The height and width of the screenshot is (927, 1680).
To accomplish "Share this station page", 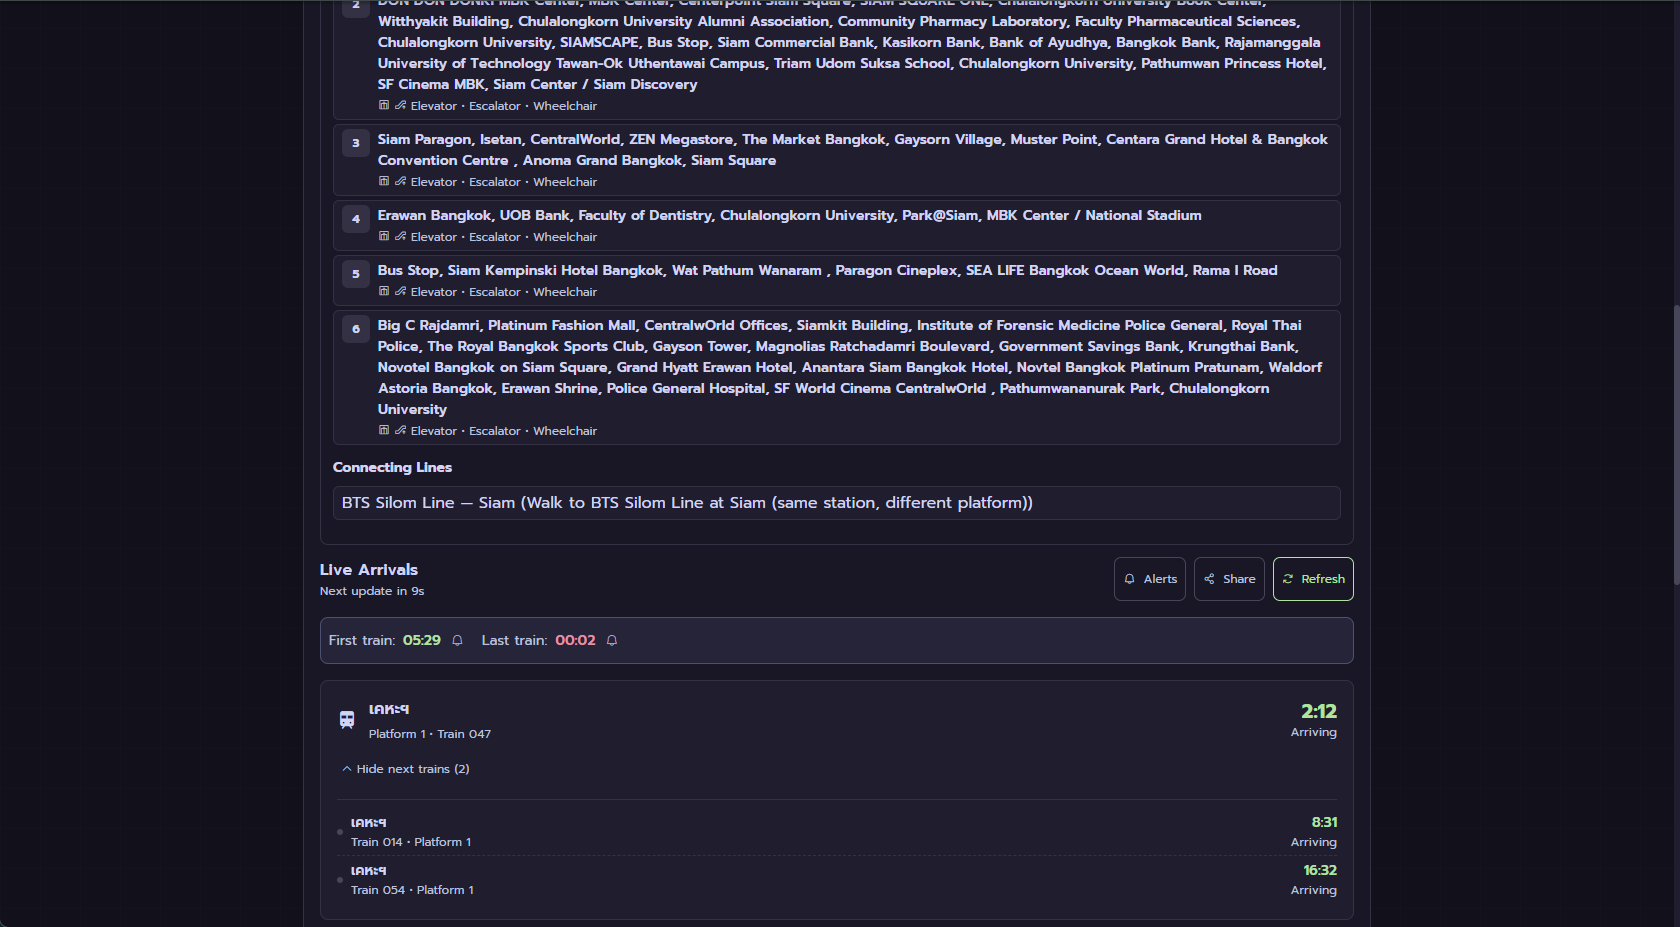I will tap(1229, 579).
